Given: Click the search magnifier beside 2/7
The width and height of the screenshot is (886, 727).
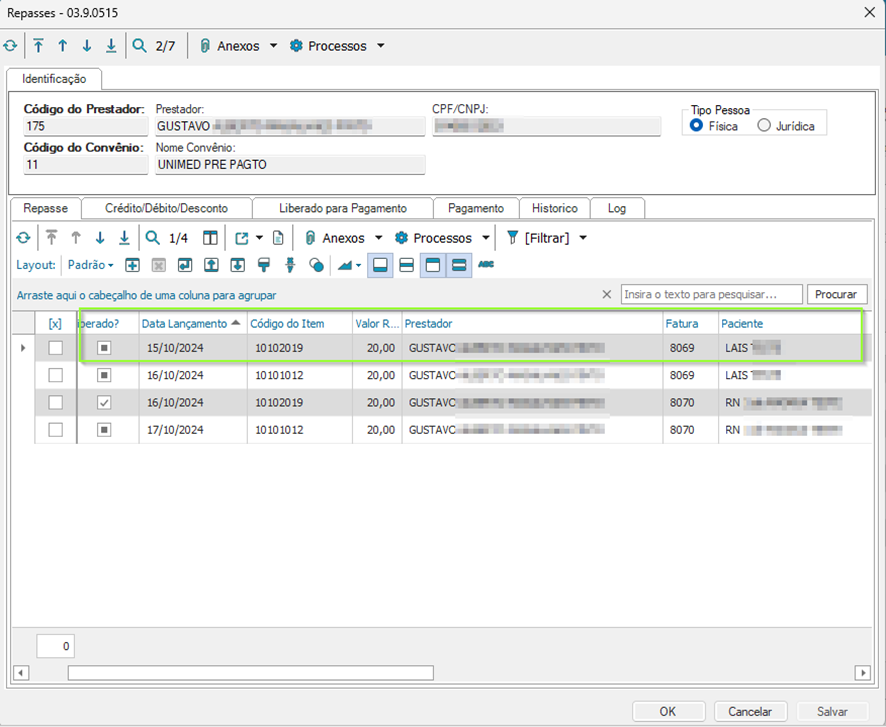Looking at the screenshot, I should click(x=139, y=46).
